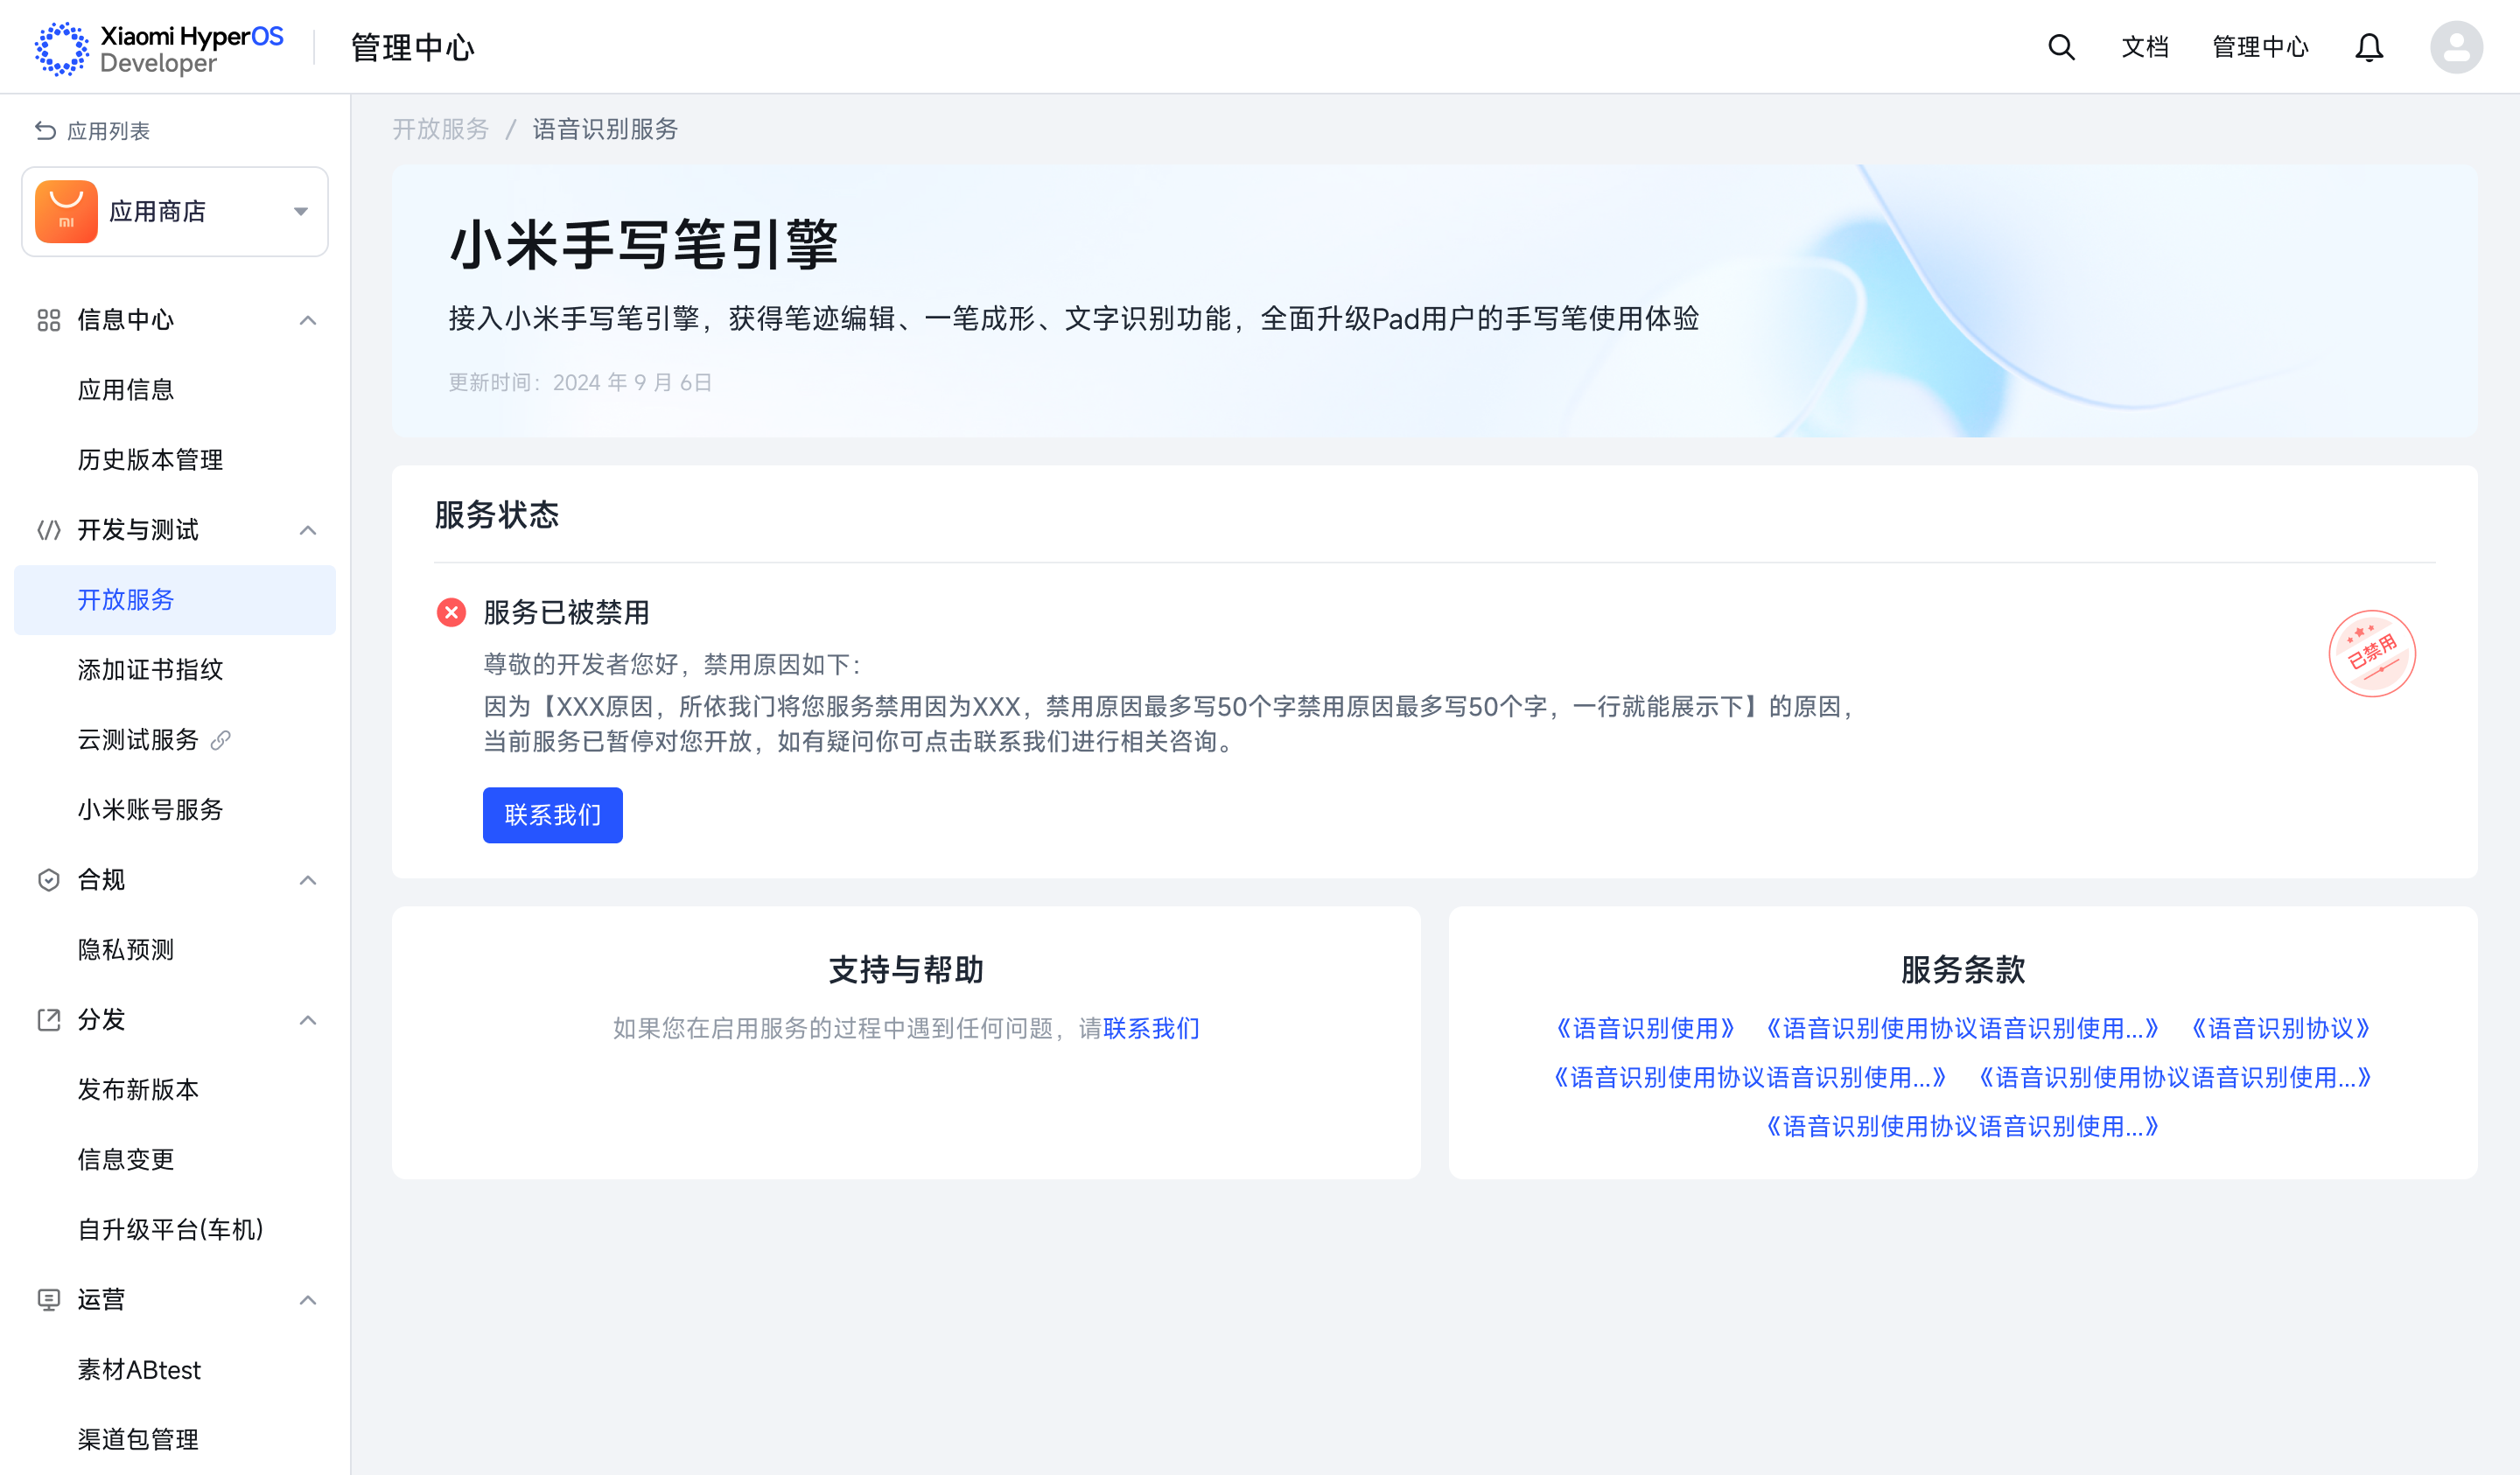
Task: Open 小米账号服务 in the sidebar
Action: (x=175, y=810)
